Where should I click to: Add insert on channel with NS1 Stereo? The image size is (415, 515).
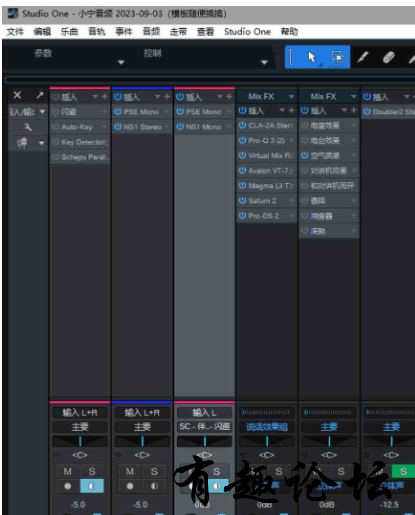point(167,97)
